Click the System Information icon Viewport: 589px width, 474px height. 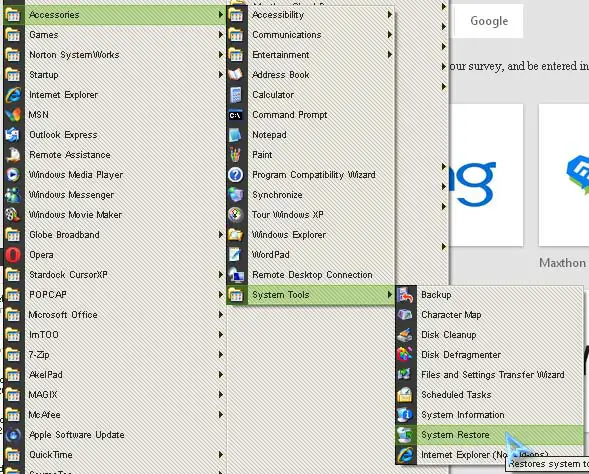coord(405,415)
